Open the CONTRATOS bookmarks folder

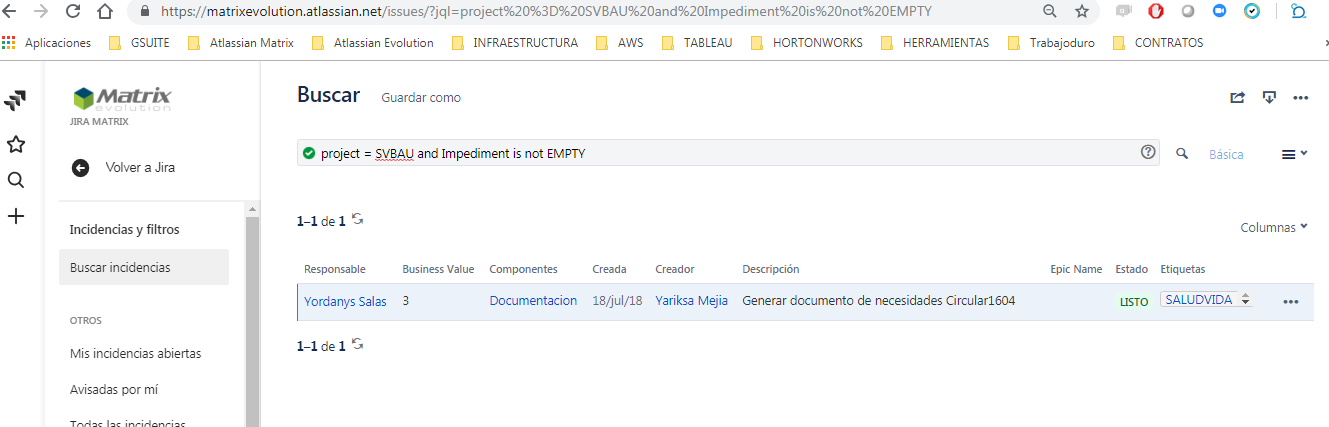[x=1157, y=43]
